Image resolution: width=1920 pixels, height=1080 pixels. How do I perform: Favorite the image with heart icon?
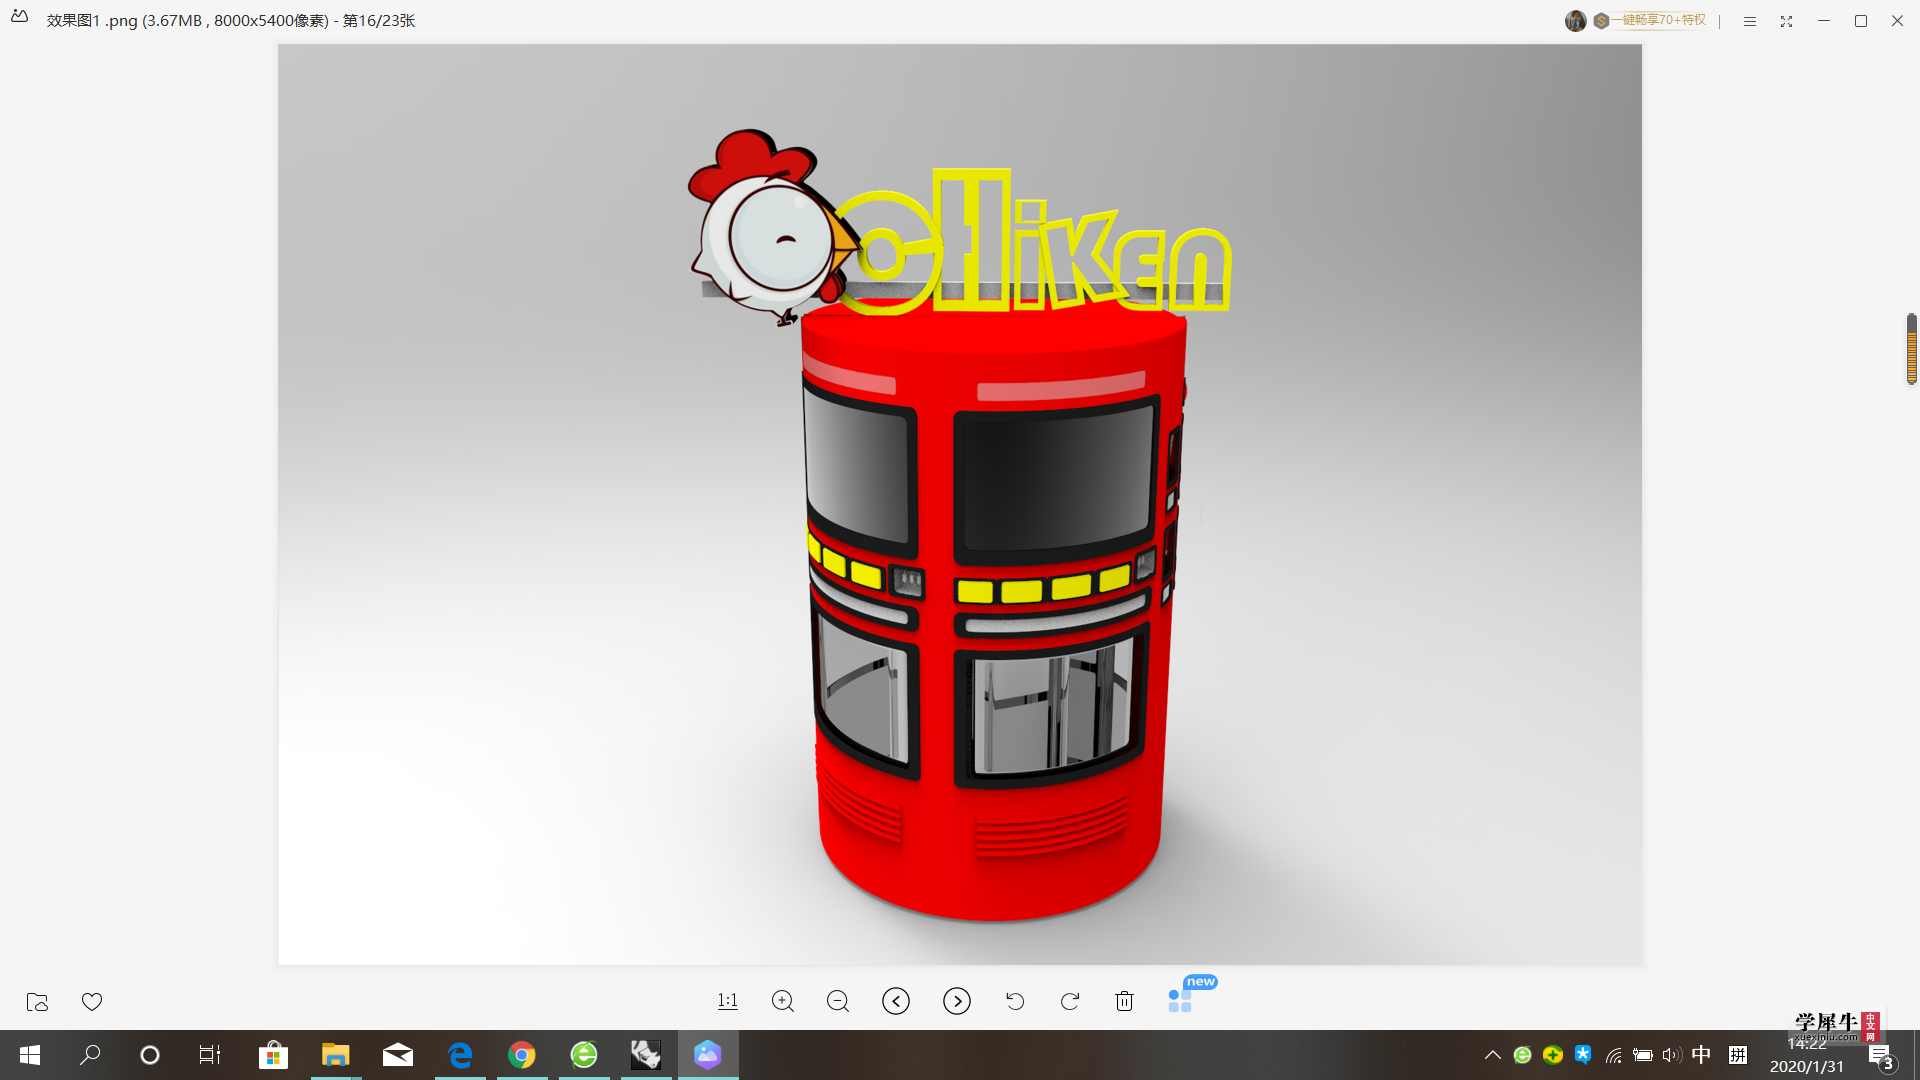92,1002
